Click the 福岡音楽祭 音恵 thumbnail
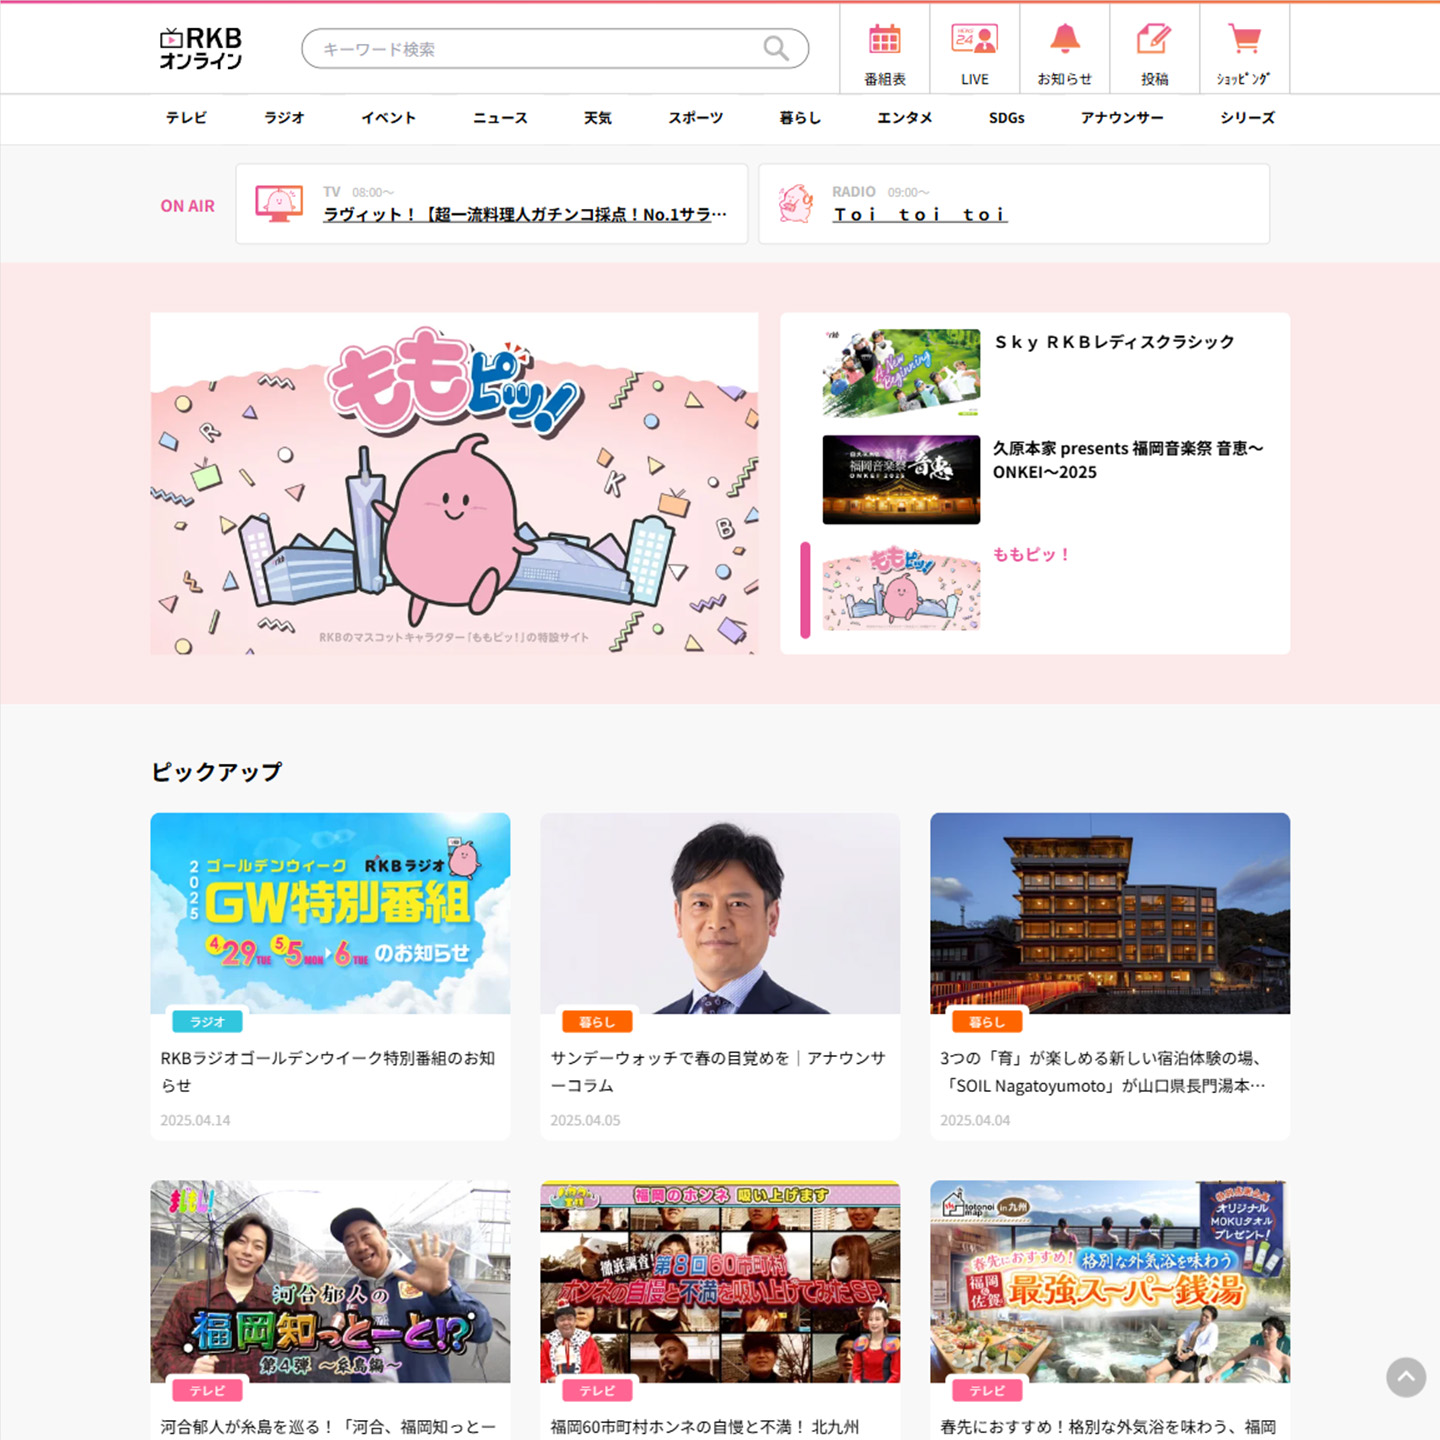This screenshot has height=1440, width=1440. coord(901,480)
